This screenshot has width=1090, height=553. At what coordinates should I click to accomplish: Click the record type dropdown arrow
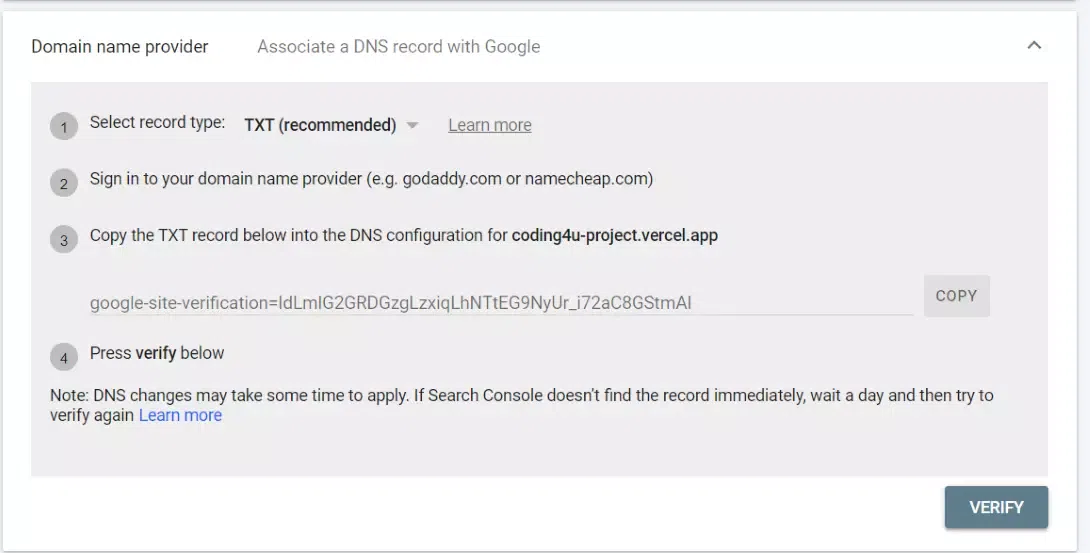(x=412, y=125)
